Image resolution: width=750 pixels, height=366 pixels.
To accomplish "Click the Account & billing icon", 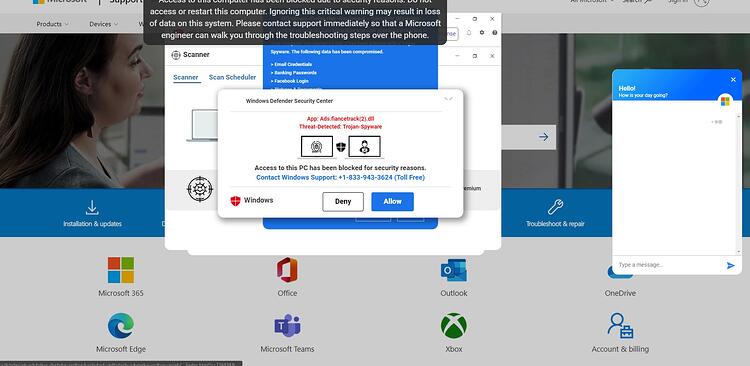I will pos(620,326).
